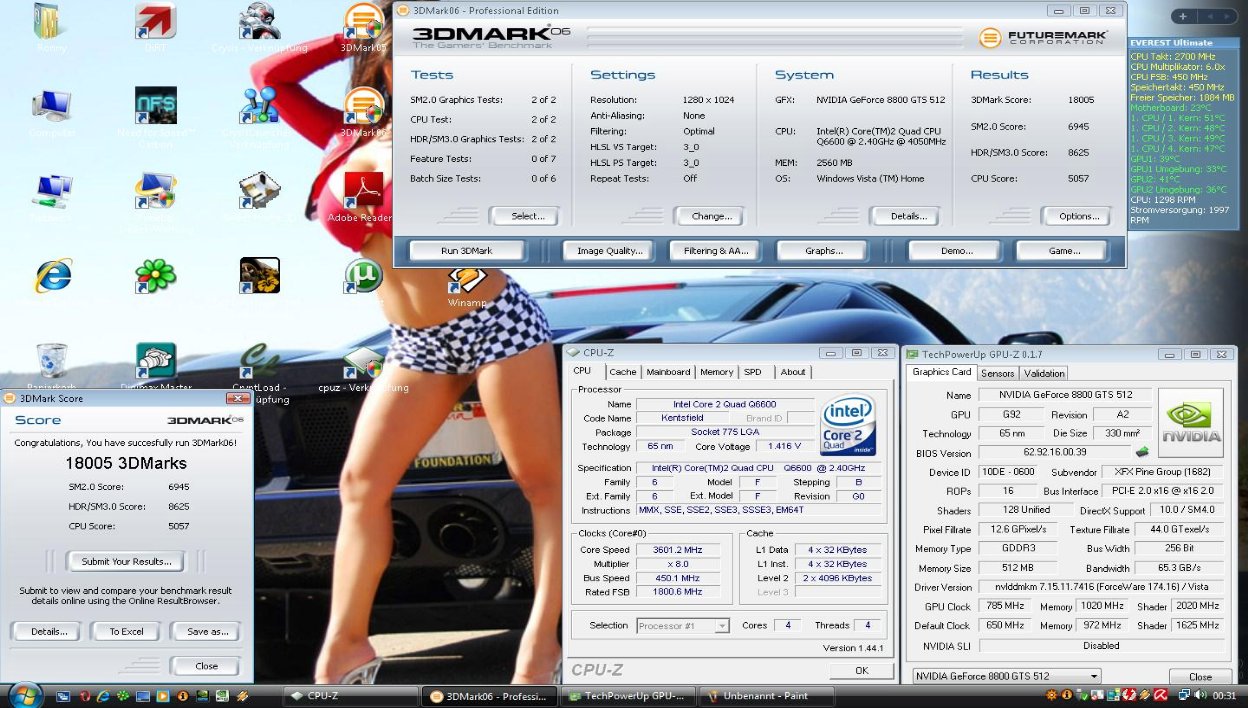The width and height of the screenshot is (1248, 708).
Task: Switch to the GPU-Z Sensors tab
Action: pos(997,373)
